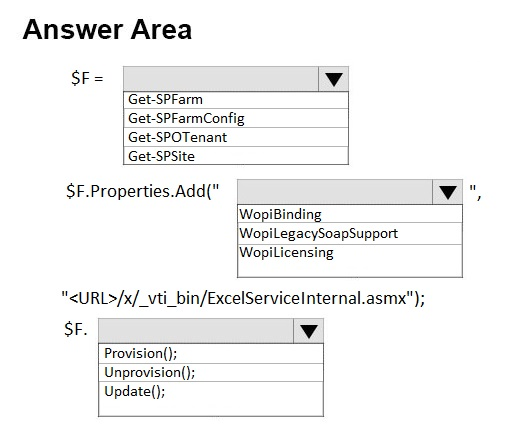506x440 pixels.
Task: Select WopiLegacySoapSupport option
Action: (350, 233)
